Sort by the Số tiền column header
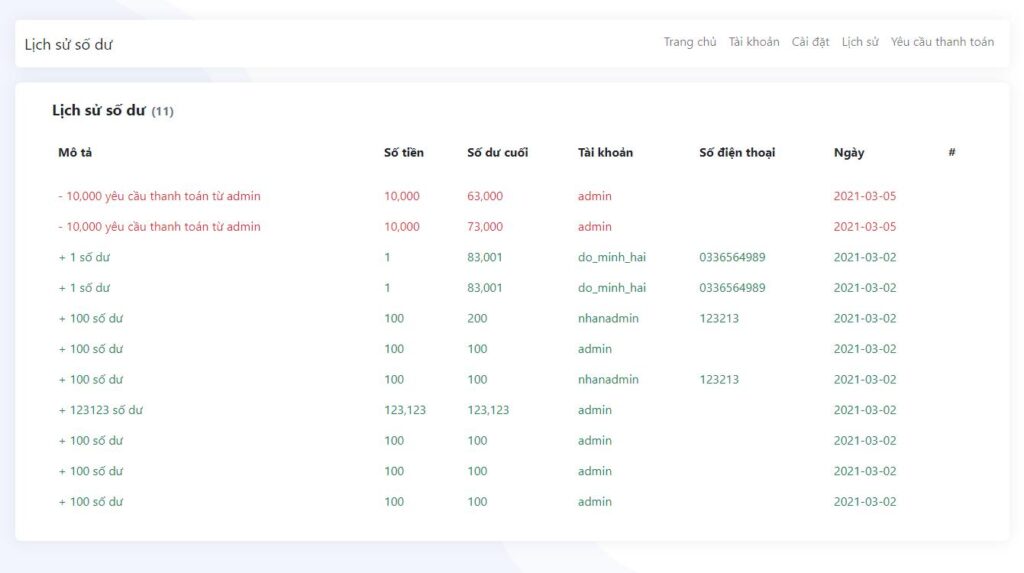Screen dimensions: 1024x573 404,153
